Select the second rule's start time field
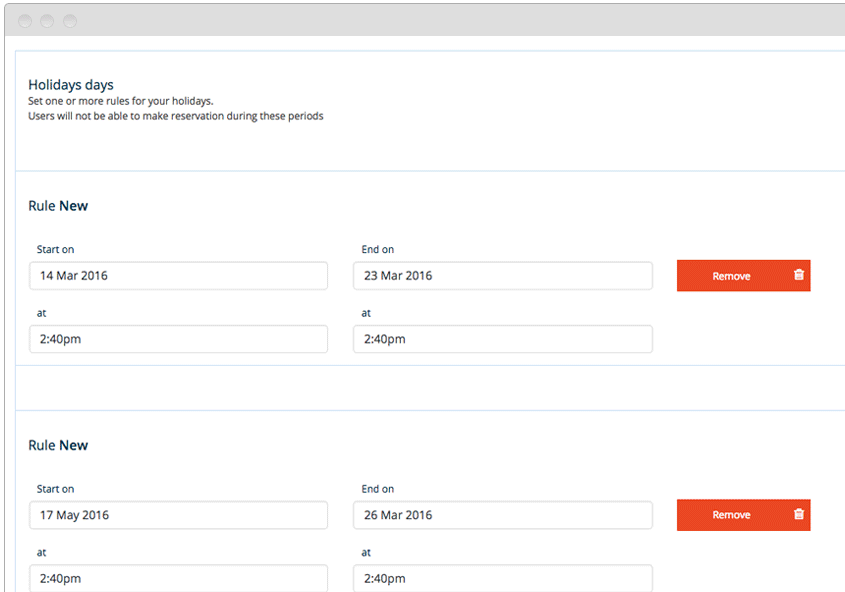Image resolution: width=845 pixels, height=592 pixels. pos(178,578)
